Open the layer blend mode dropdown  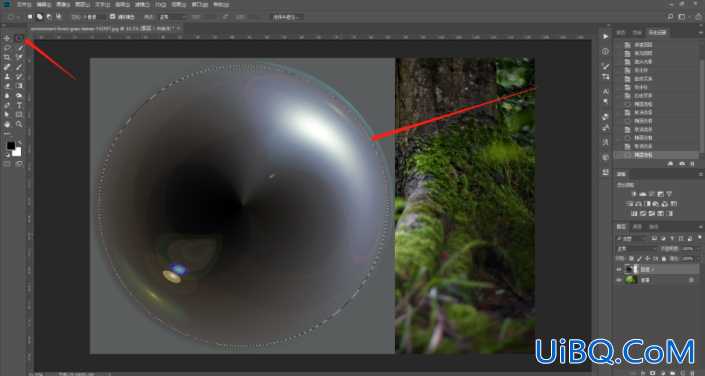click(x=636, y=248)
